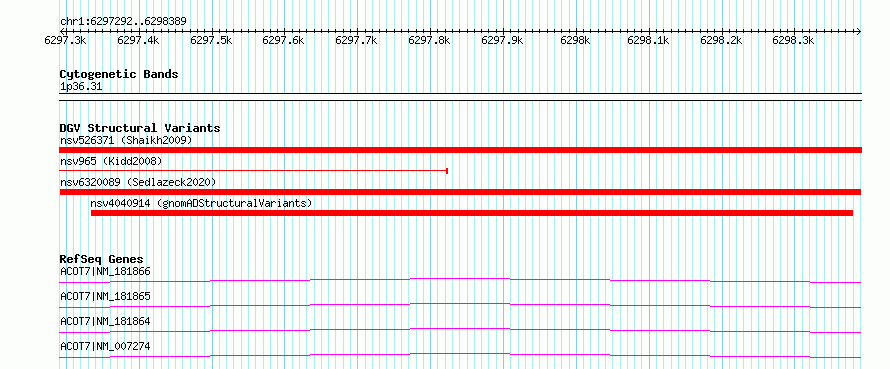Click the magenta line of ACOT7|NM_181864
The width and height of the screenshot is (890, 369).
coord(460,330)
